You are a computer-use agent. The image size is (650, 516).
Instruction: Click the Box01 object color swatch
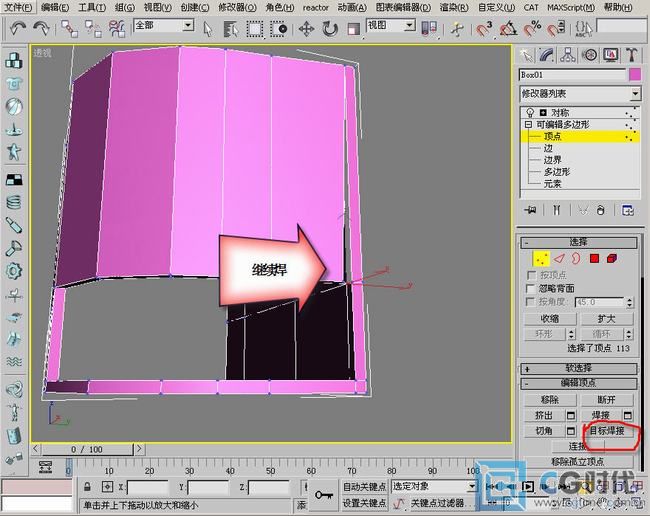635,75
